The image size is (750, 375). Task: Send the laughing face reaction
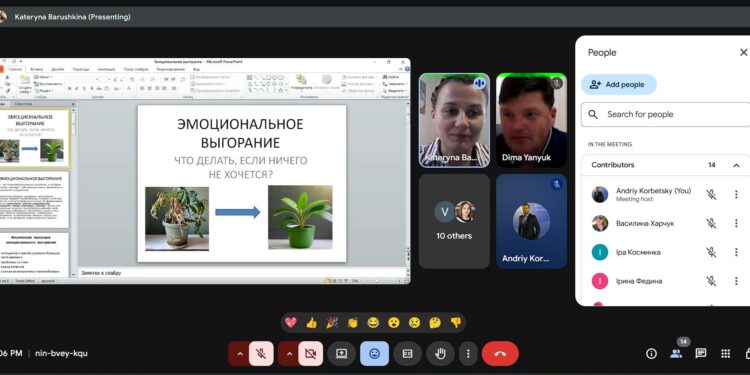coord(373,322)
